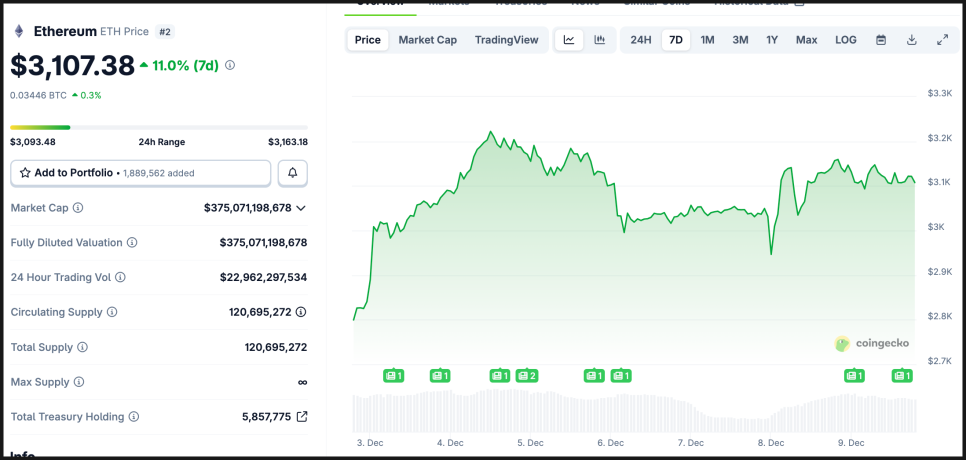Screen dimensions: 966x460
Task: Expand the chart to fullscreen
Action: point(942,40)
